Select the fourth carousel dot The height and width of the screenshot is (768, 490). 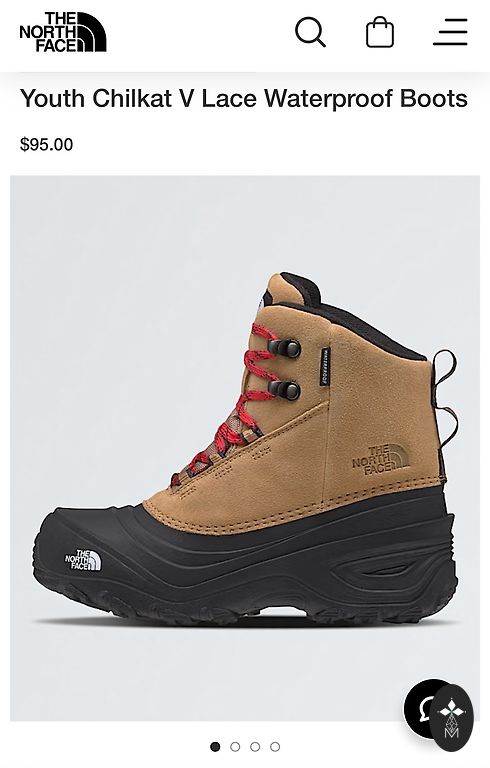(275, 746)
